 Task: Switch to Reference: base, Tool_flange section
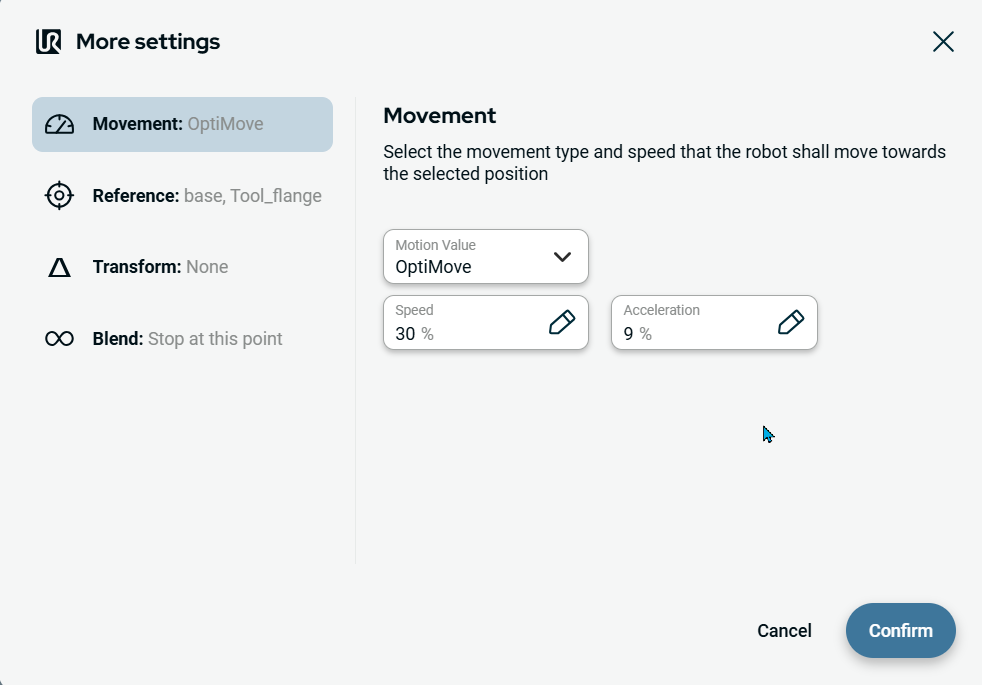206,196
